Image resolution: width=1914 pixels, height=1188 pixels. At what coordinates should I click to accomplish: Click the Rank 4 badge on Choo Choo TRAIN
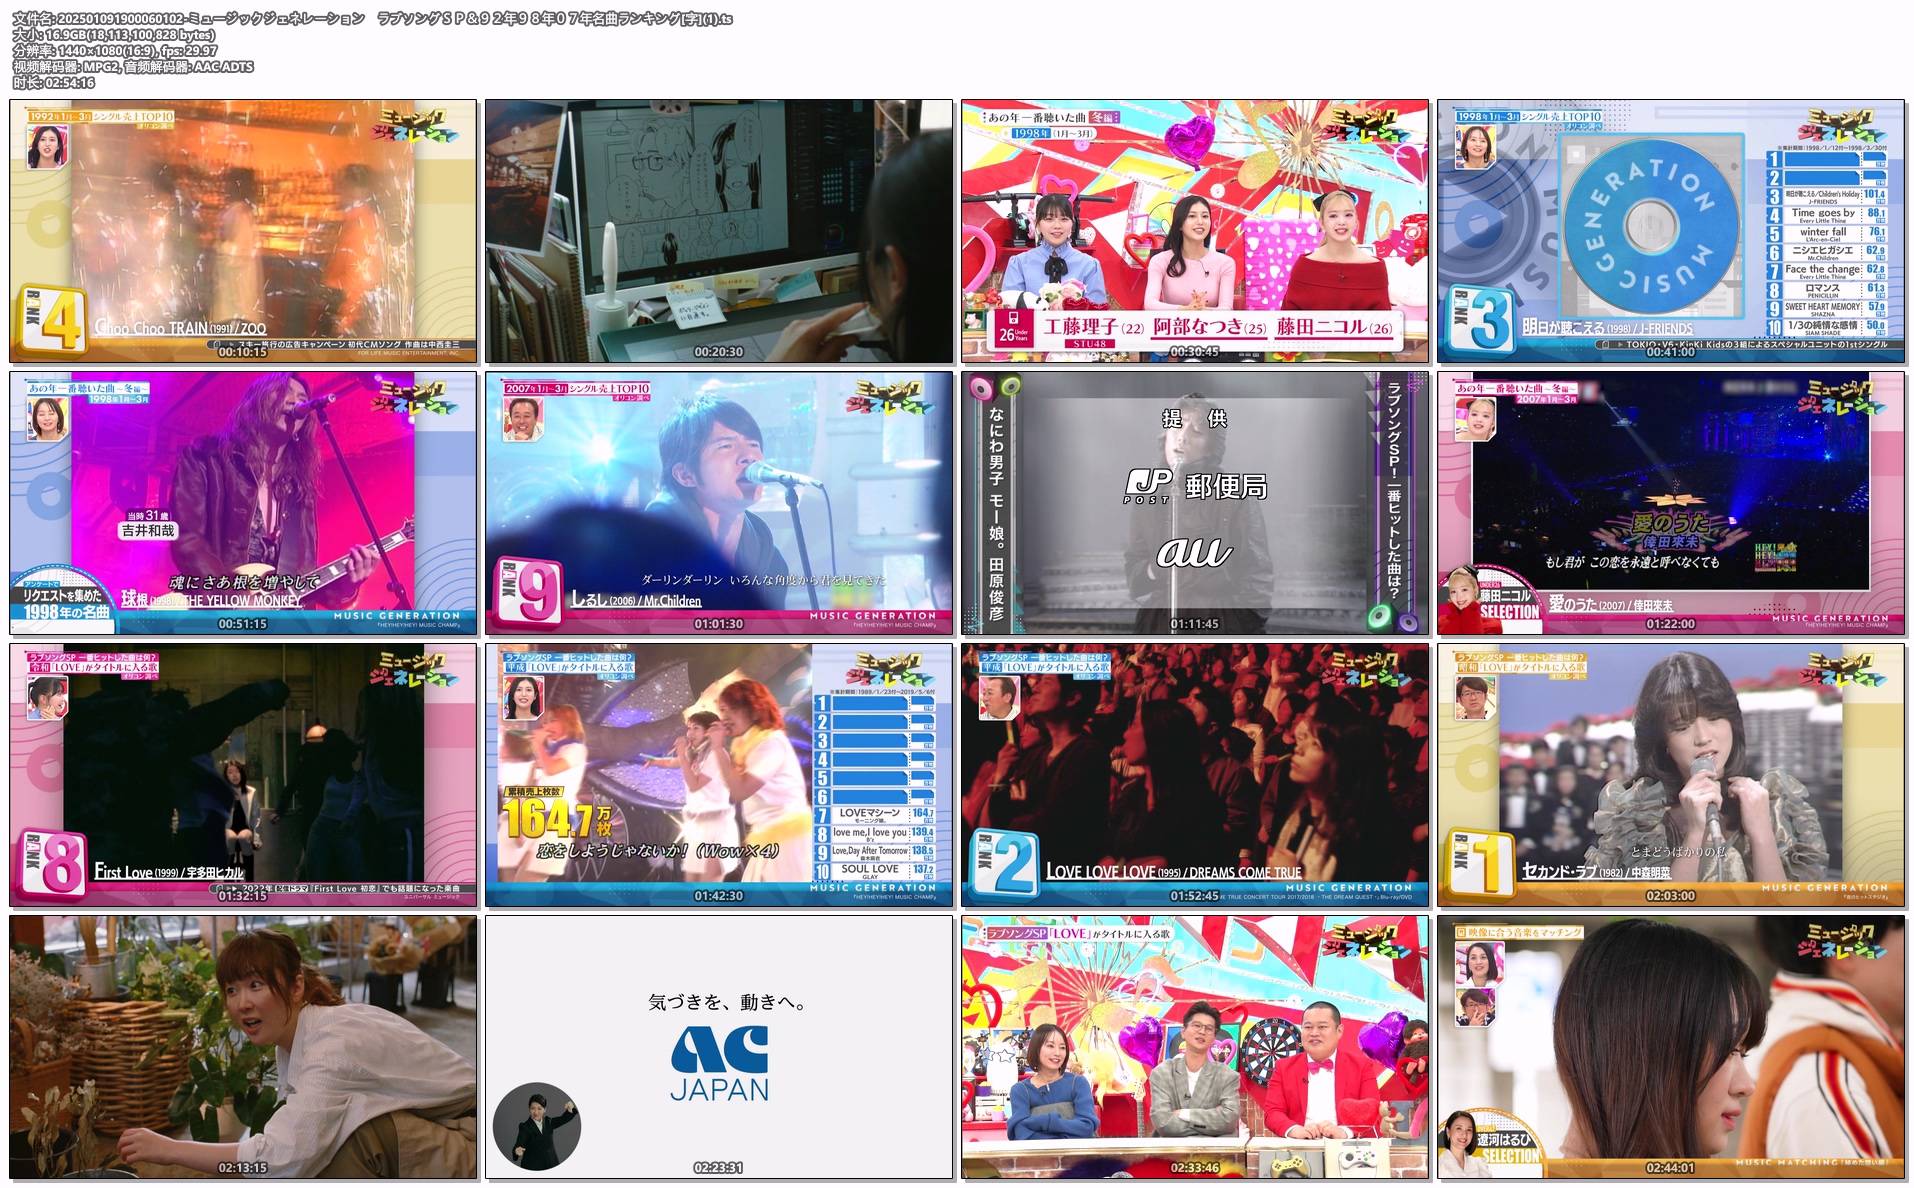54,320
